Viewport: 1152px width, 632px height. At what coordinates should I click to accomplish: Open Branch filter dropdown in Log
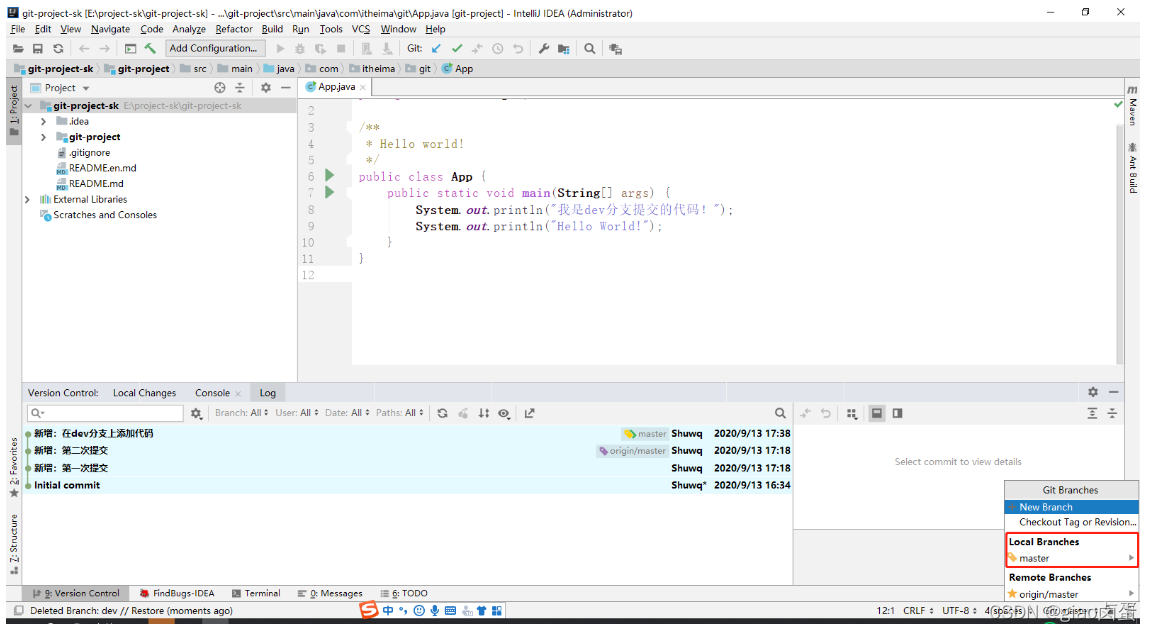pyautogui.click(x=242, y=413)
